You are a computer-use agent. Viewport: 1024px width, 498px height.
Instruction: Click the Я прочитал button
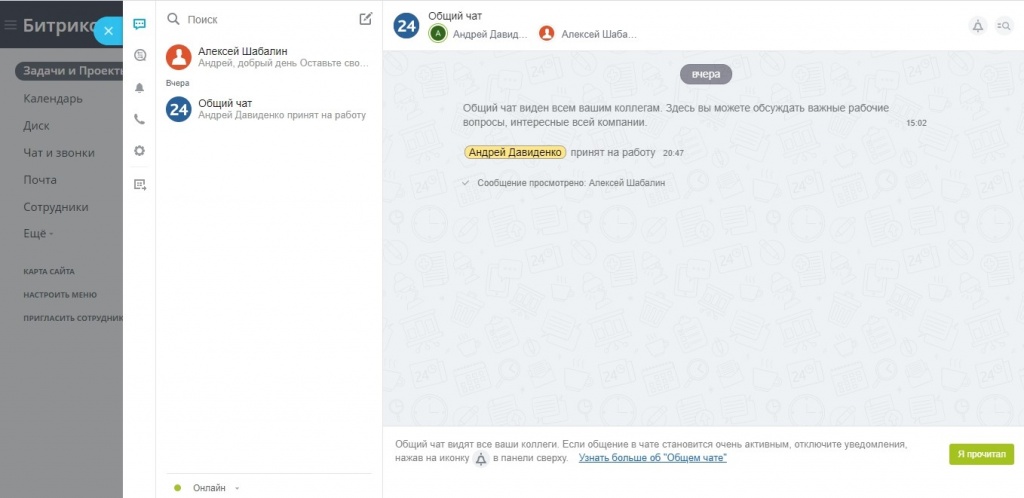click(x=981, y=454)
